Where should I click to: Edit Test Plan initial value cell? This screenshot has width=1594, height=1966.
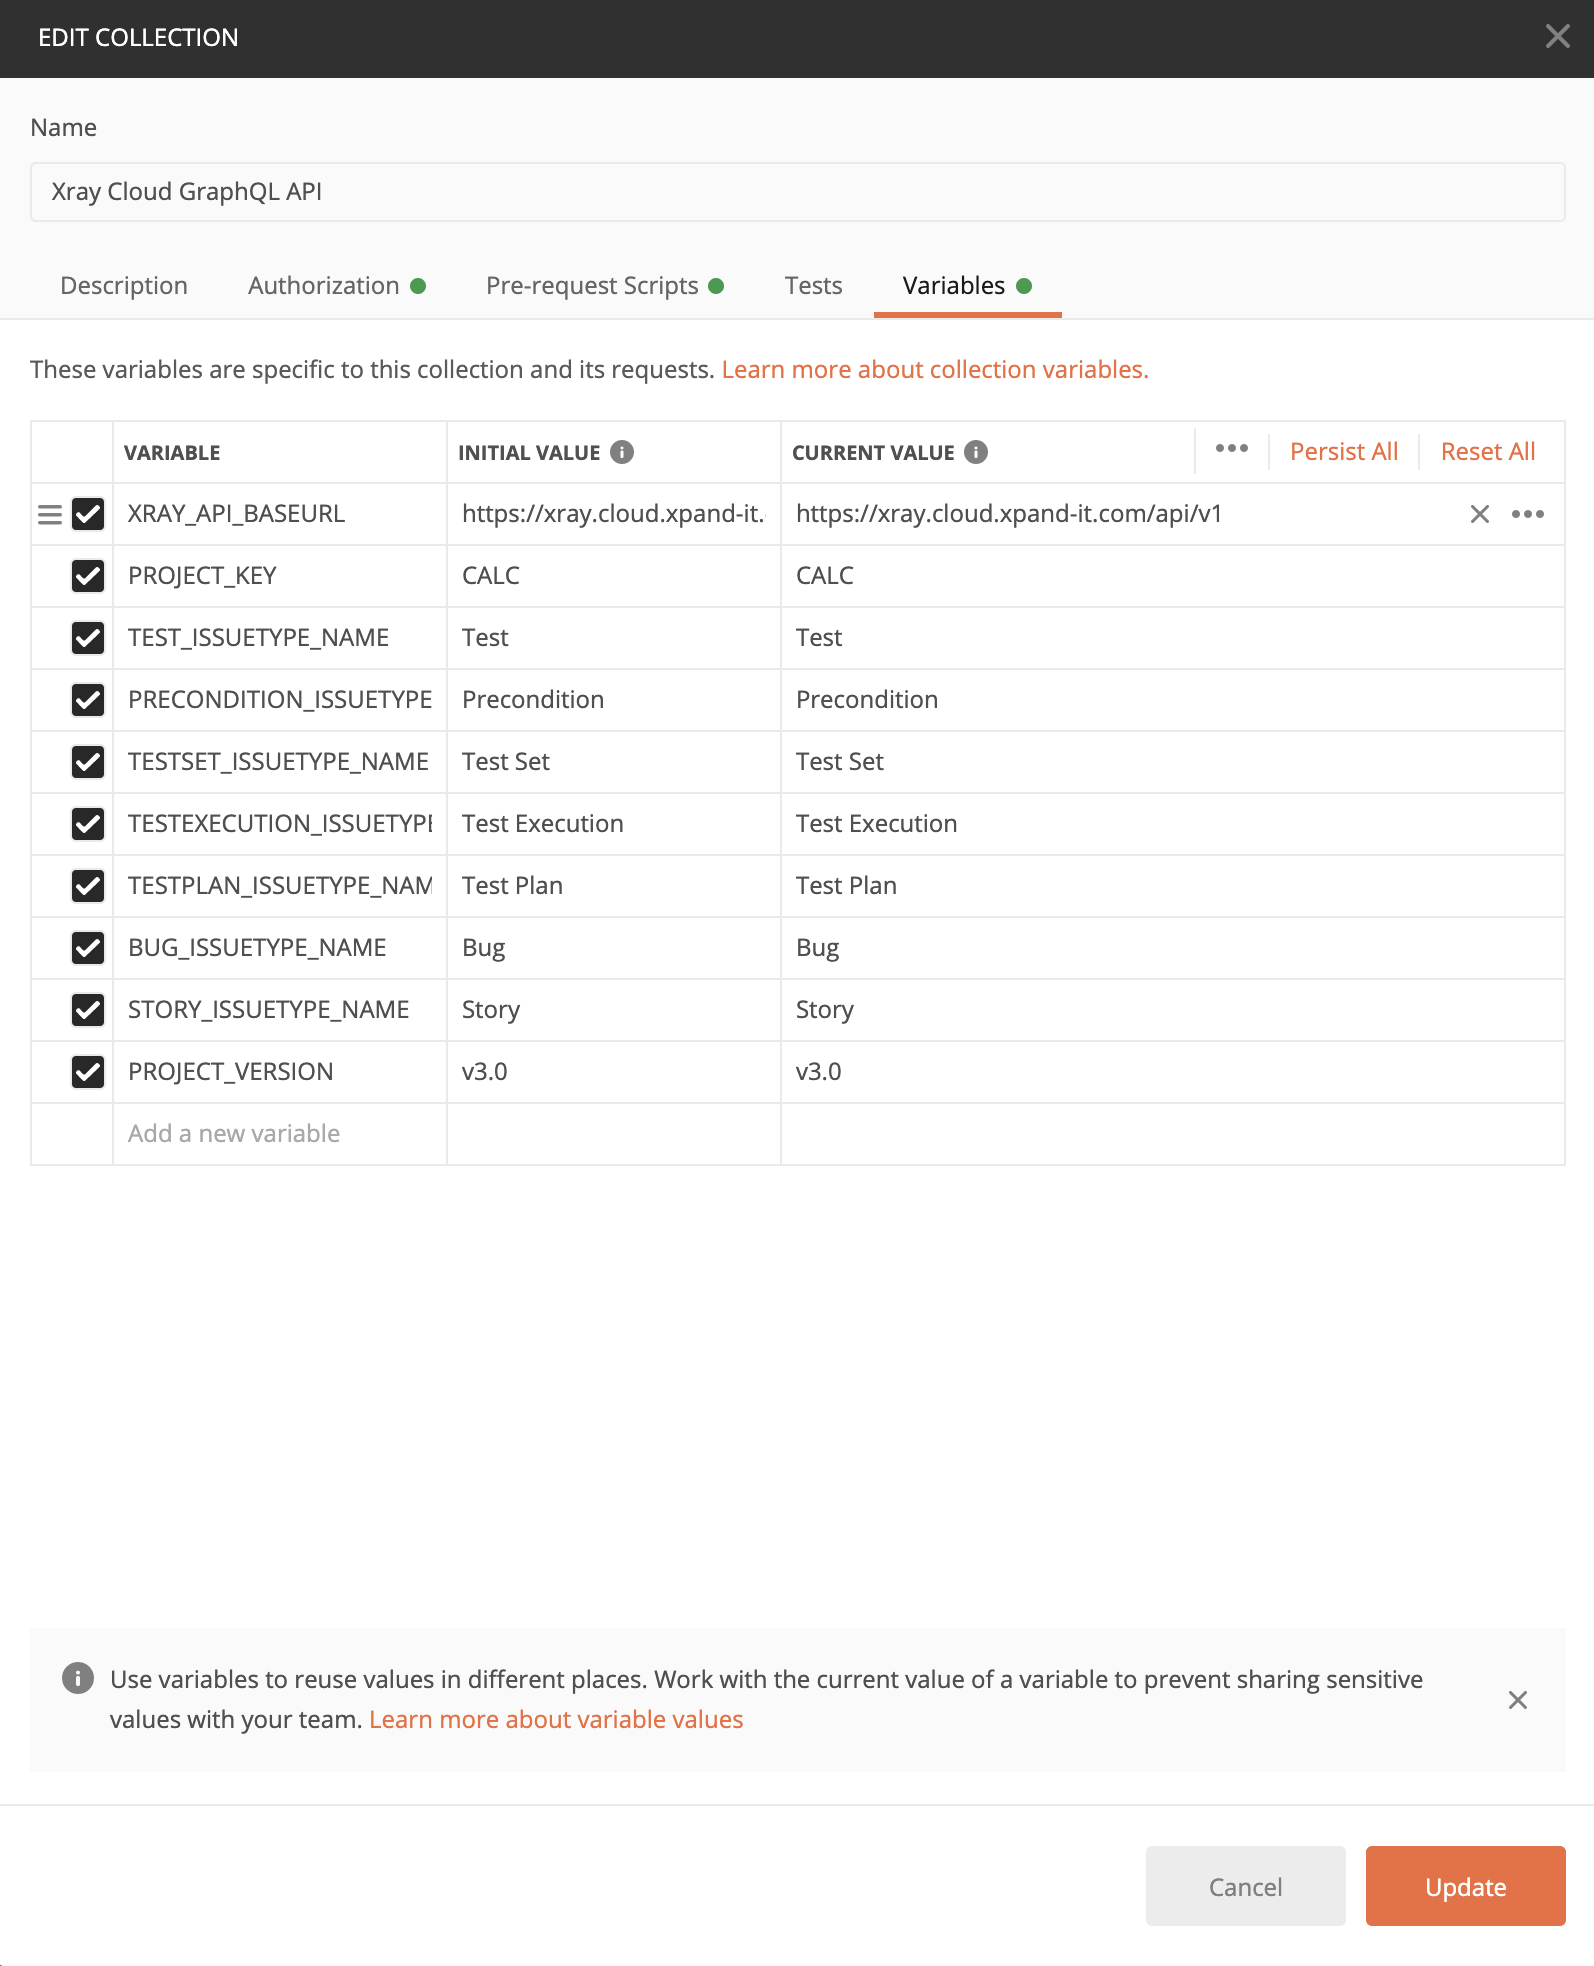click(x=613, y=886)
